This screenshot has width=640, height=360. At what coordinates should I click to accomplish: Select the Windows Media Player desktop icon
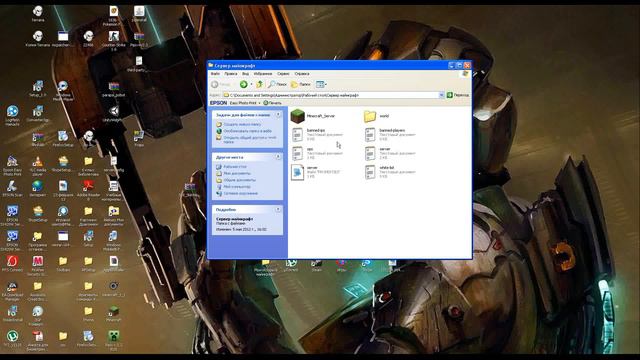[x=63, y=91]
